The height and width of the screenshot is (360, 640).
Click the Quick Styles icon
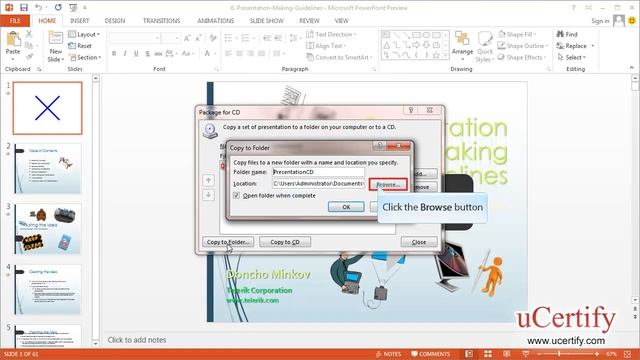[x=485, y=39]
